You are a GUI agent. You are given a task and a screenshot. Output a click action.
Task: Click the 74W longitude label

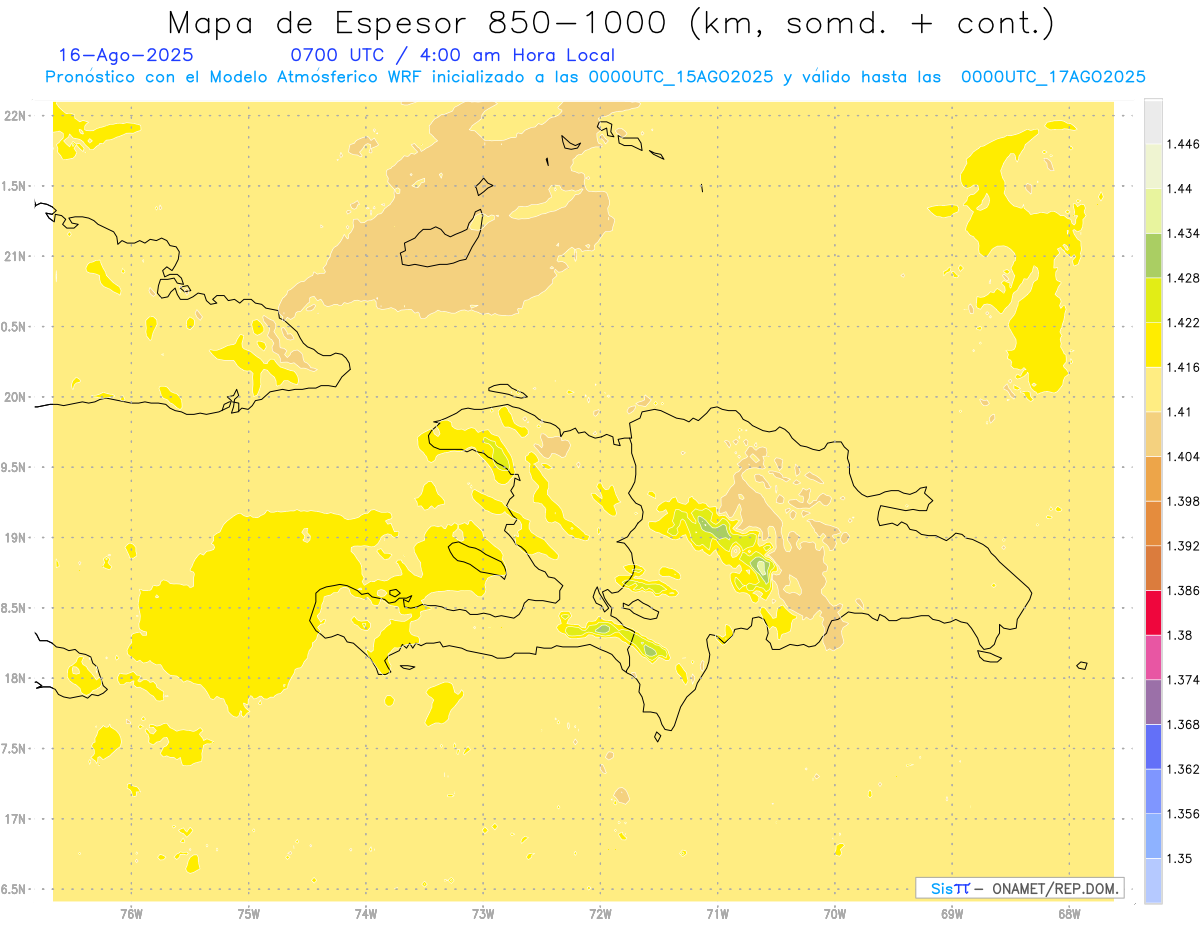pyautogui.click(x=366, y=914)
